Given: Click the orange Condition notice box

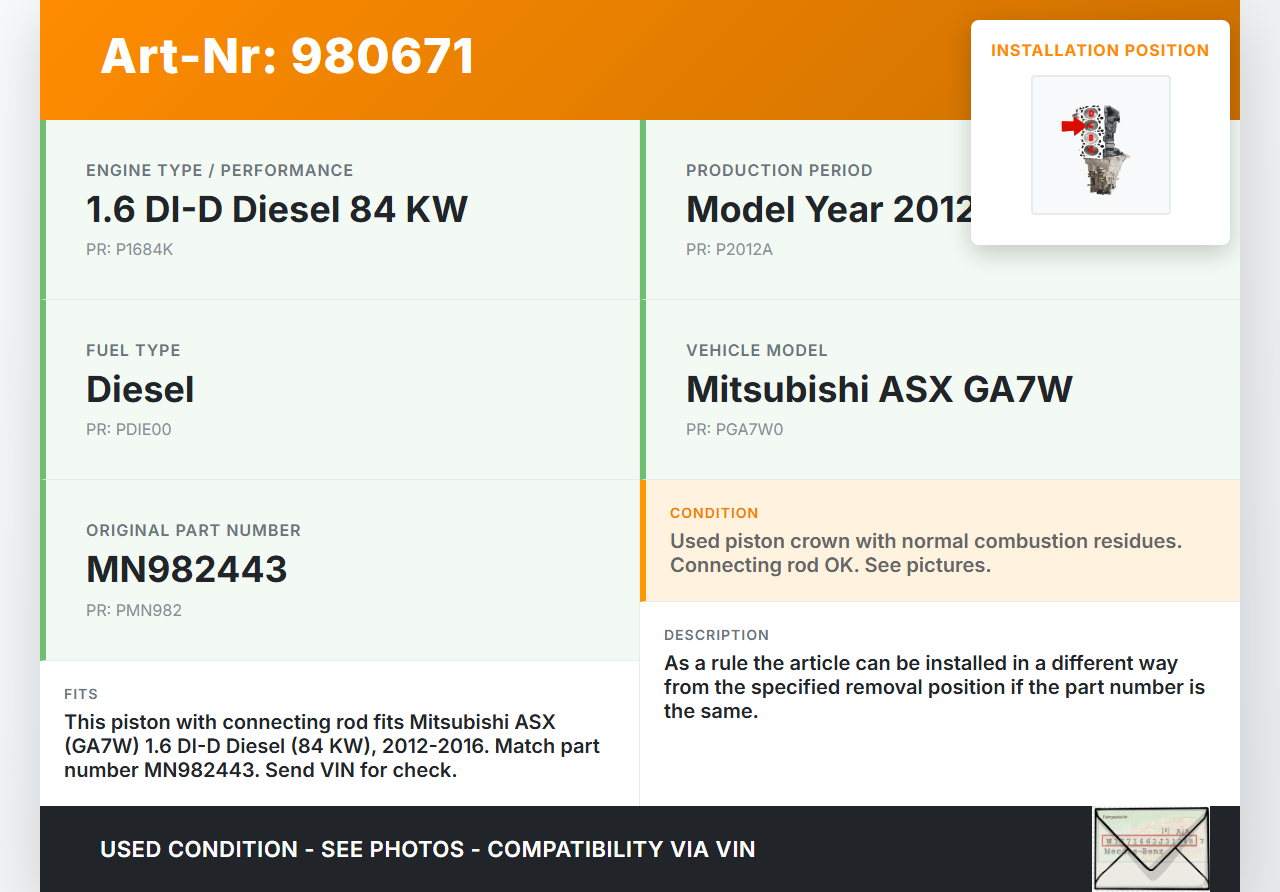Looking at the screenshot, I should click(x=940, y=541).
